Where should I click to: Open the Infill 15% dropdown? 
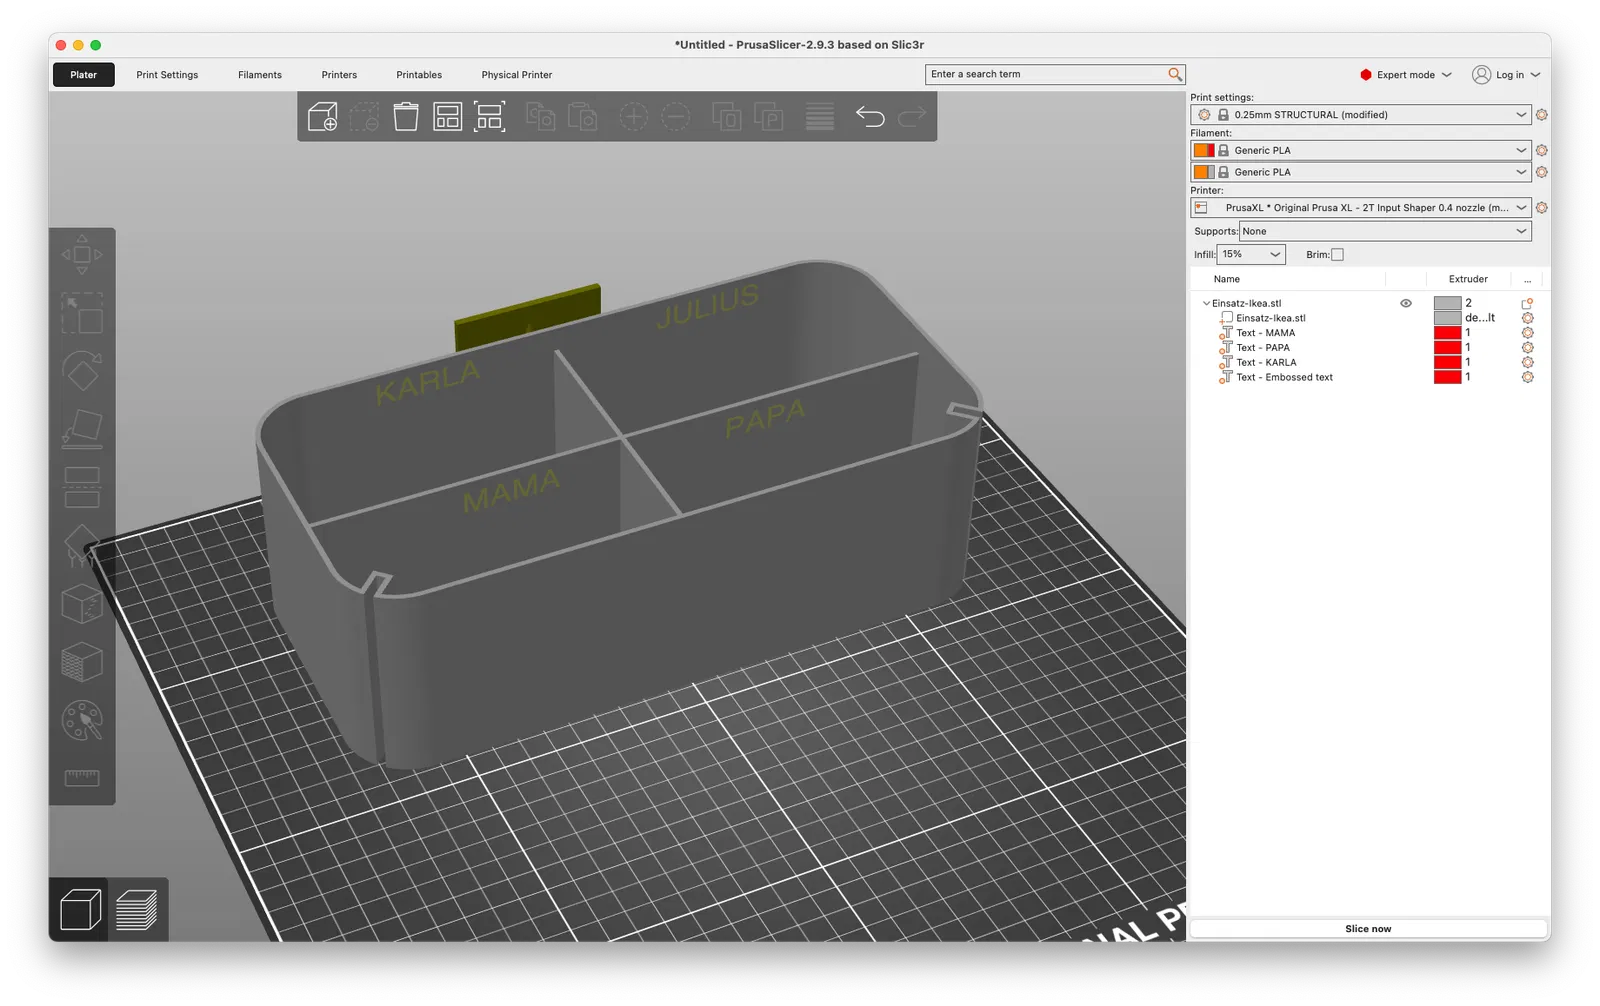coord(1250,255)
